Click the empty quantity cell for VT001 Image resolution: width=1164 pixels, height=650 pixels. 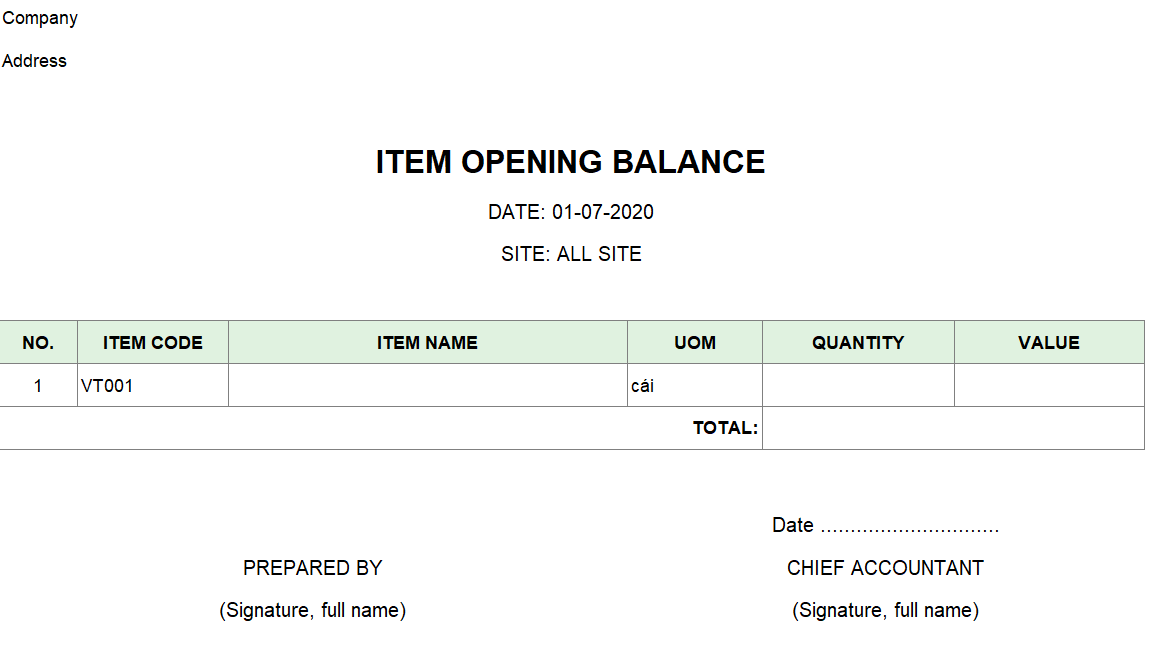(x=857, y=386)
